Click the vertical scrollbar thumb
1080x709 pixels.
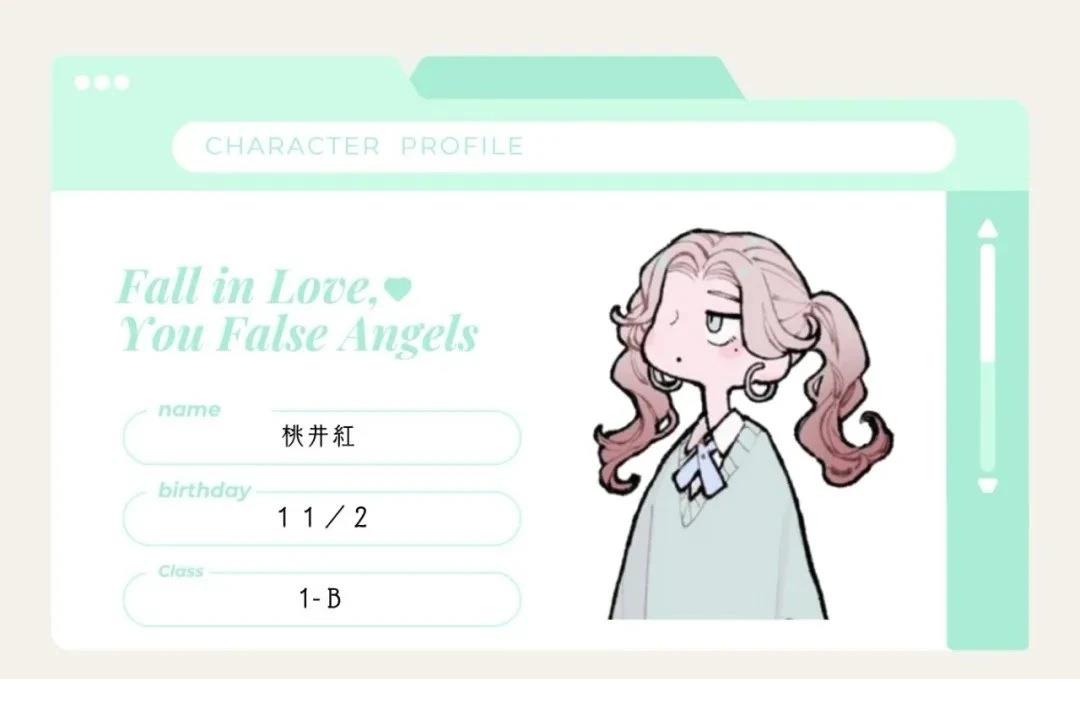point(988,302)
